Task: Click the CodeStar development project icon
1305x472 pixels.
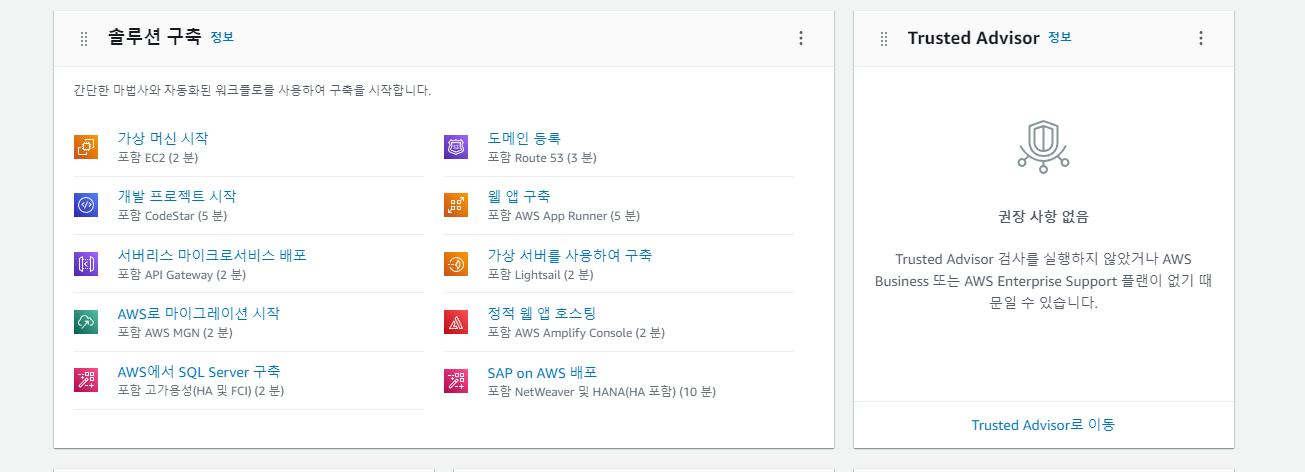Action: (x=86, y=205)
